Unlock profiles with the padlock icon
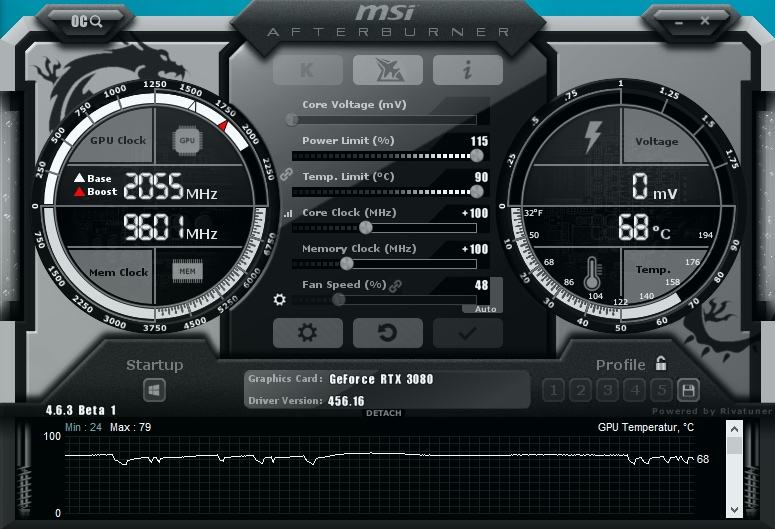Viewport: 775px width, 529px height. pyautogui.click(x=661, y=363)
